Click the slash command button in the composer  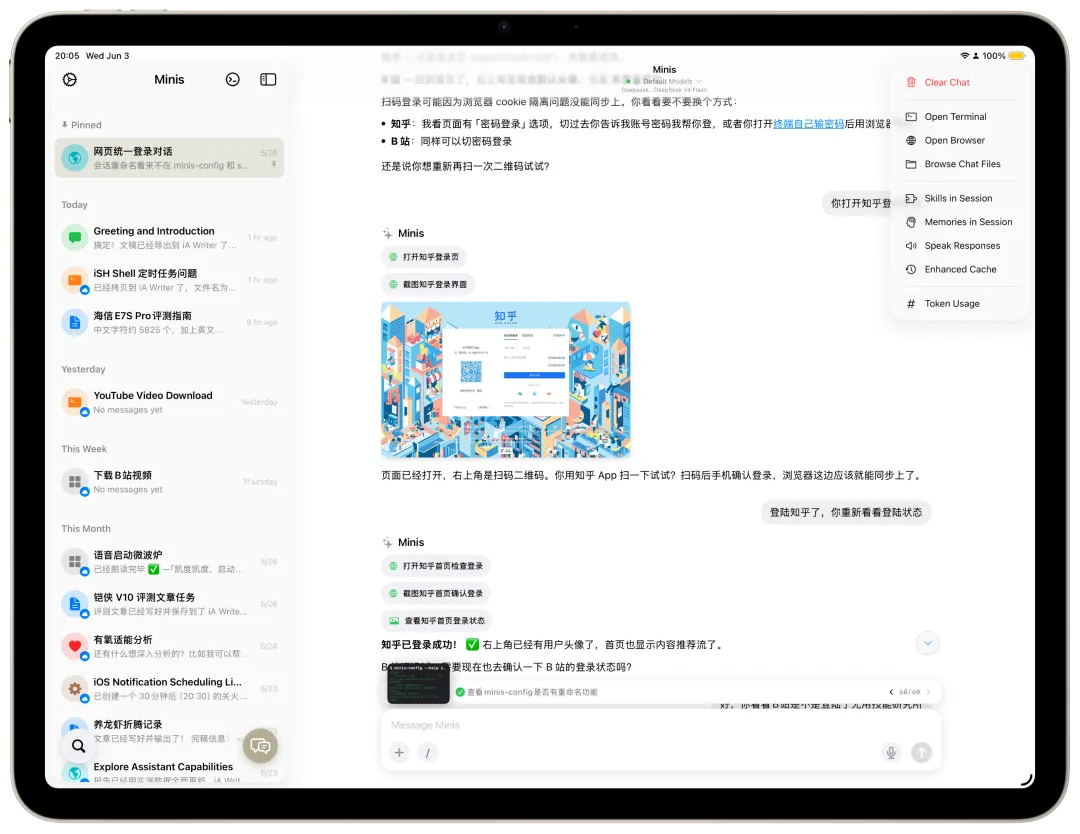(428, 753)
